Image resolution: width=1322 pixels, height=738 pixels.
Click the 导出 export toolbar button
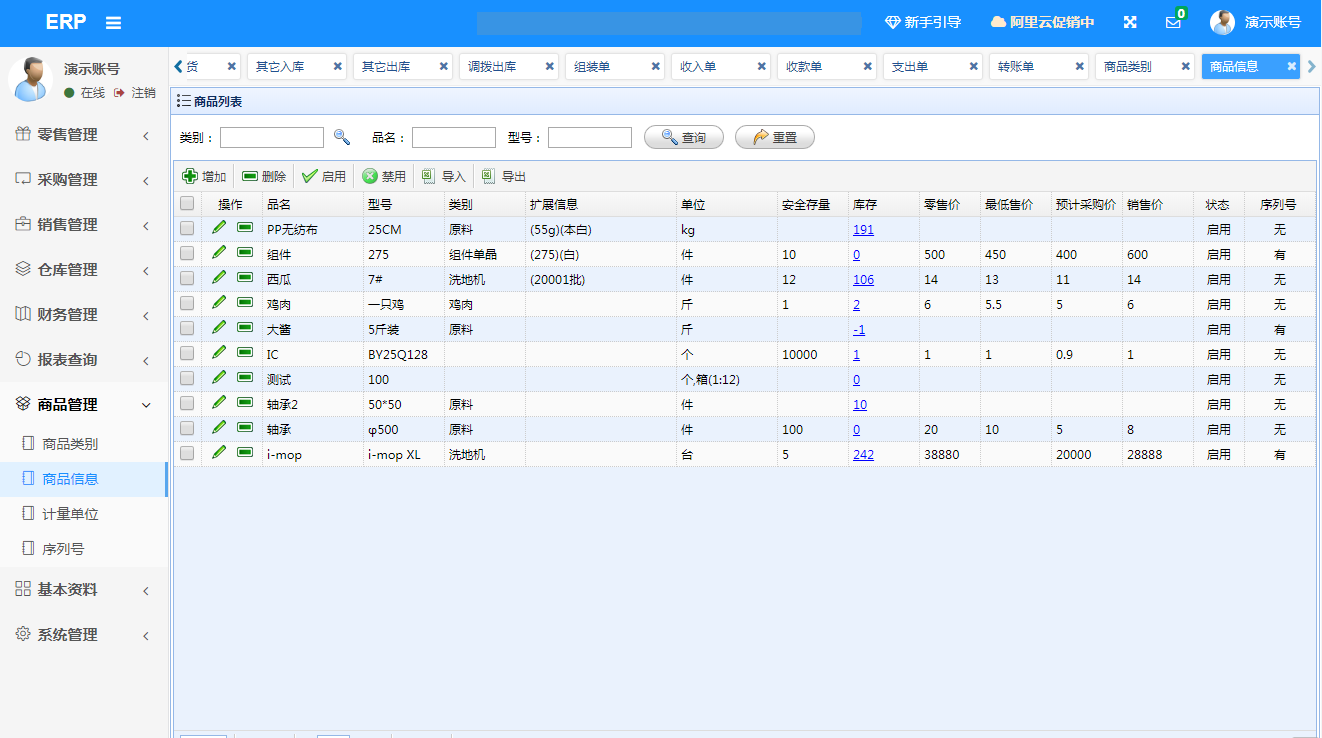(503, 176)
